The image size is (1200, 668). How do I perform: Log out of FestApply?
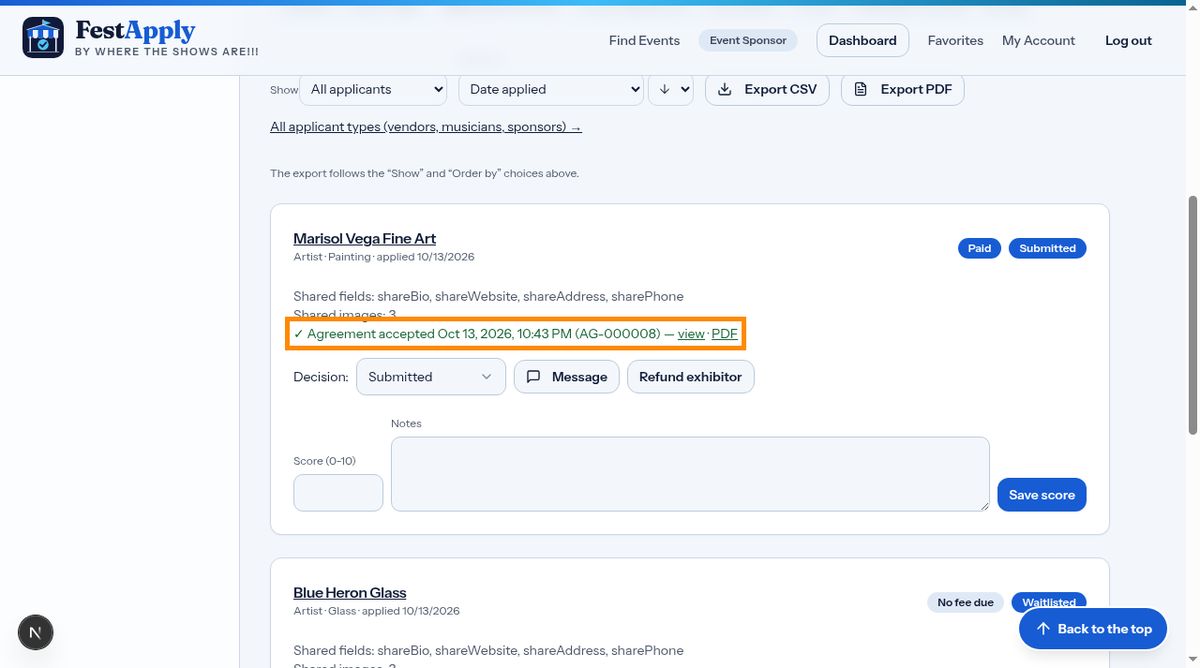click(1128, 40)
